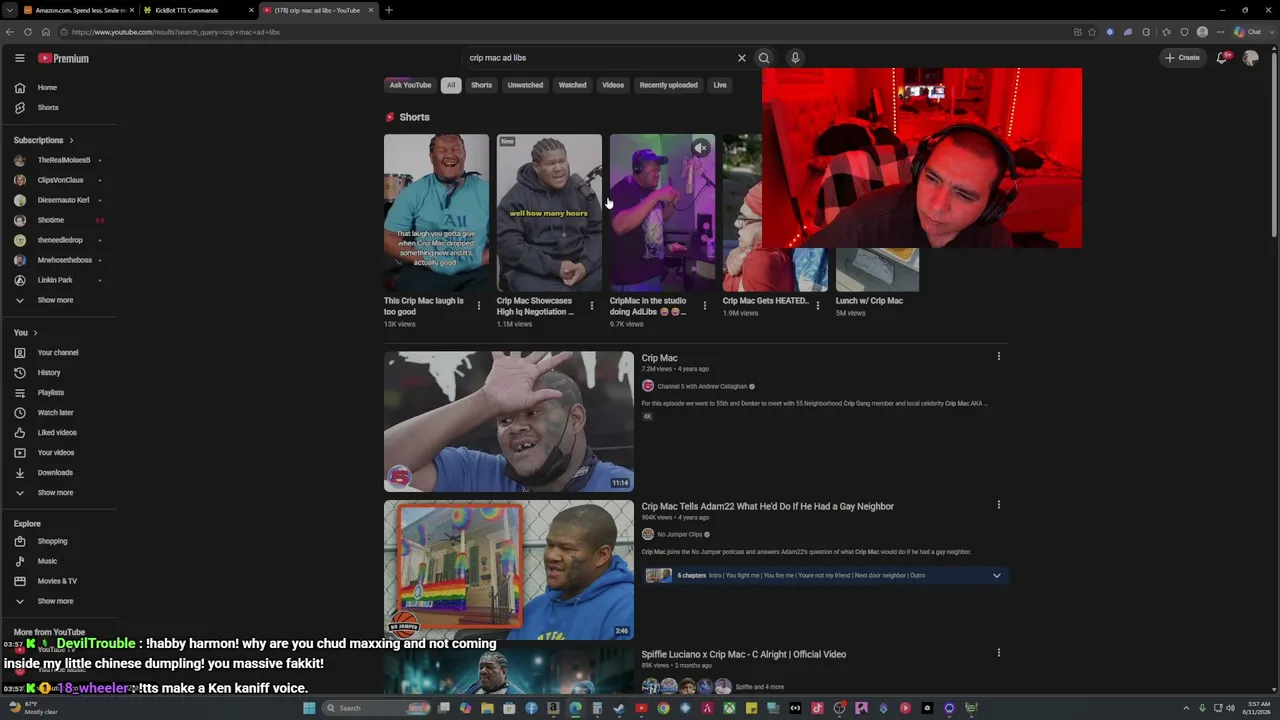Open theneedledrop subscription channel
1280x720 pixels.
point(58,240)
